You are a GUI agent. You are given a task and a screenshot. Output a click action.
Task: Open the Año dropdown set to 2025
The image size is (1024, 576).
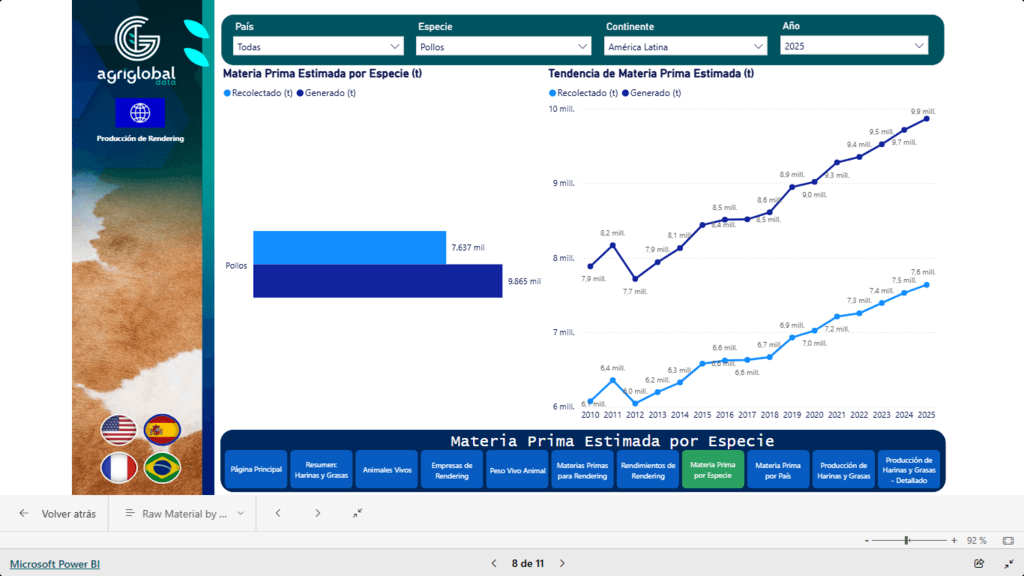(x=854, y=46)
